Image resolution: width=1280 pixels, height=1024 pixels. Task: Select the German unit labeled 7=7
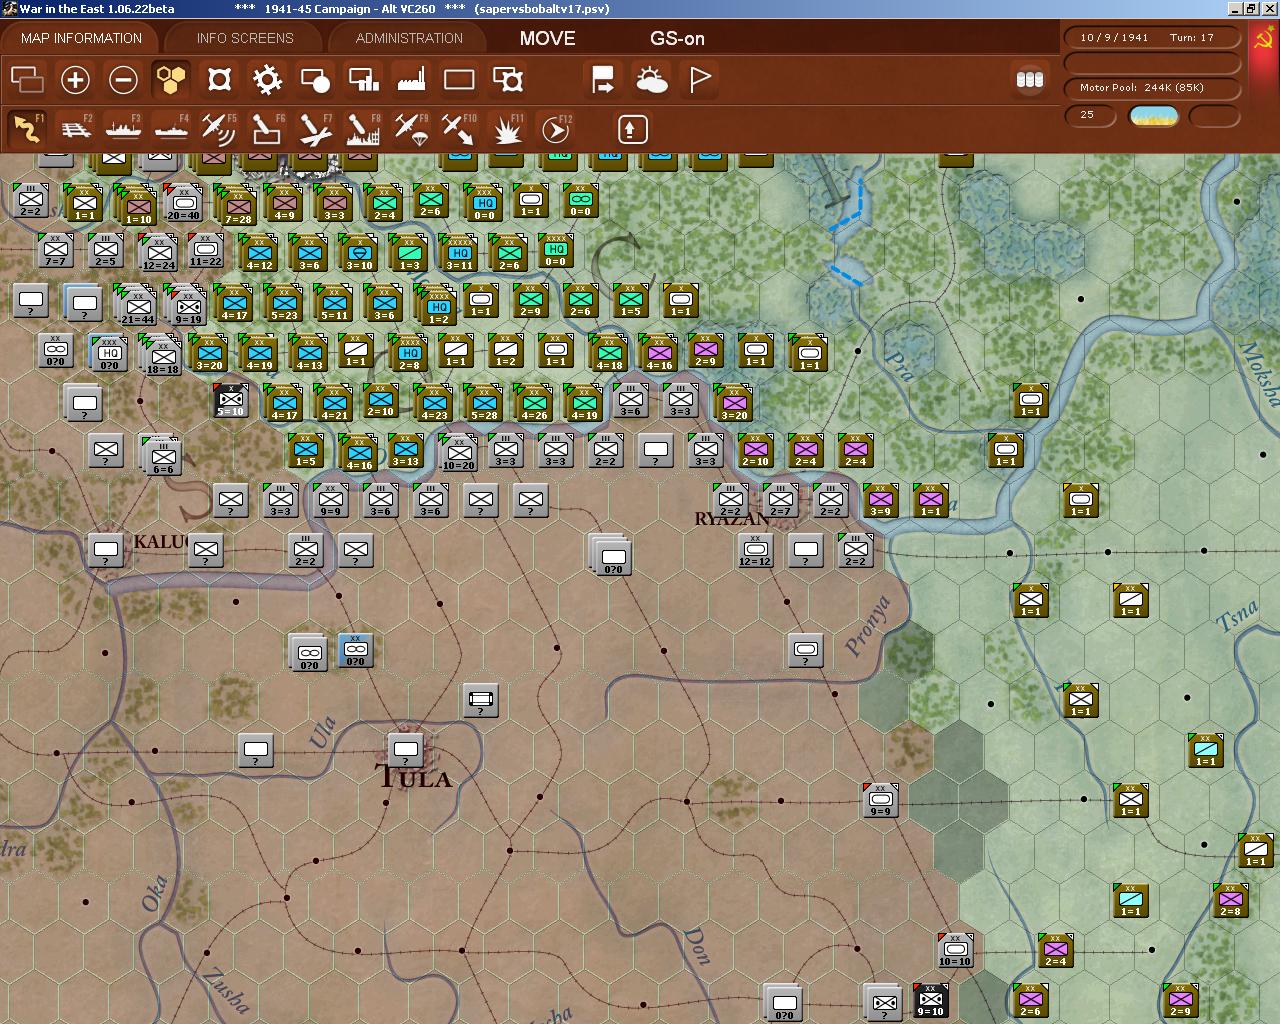coord(55,249)
